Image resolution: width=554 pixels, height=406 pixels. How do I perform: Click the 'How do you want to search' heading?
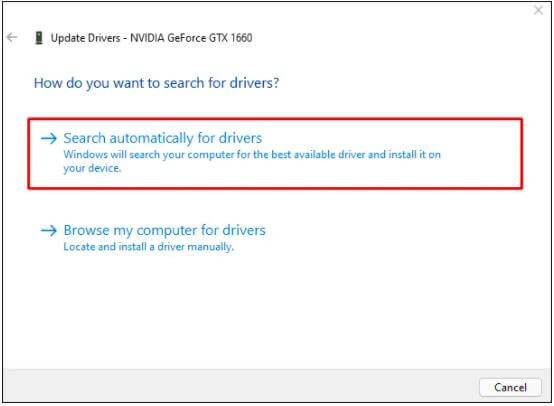(x=156, y=83)
